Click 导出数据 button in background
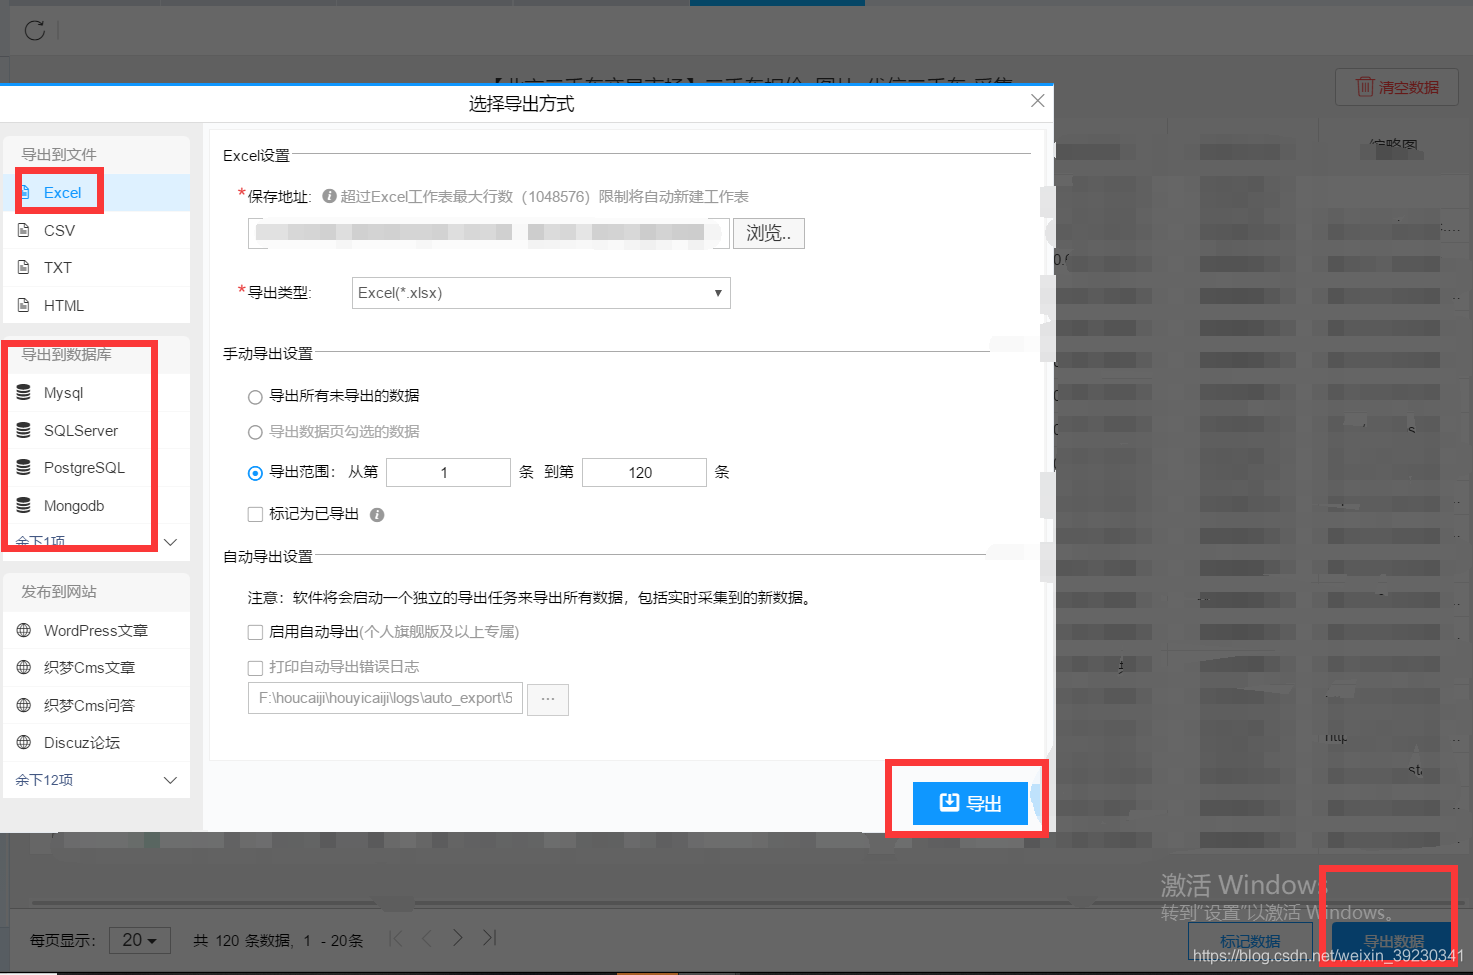 (1393, 941)
